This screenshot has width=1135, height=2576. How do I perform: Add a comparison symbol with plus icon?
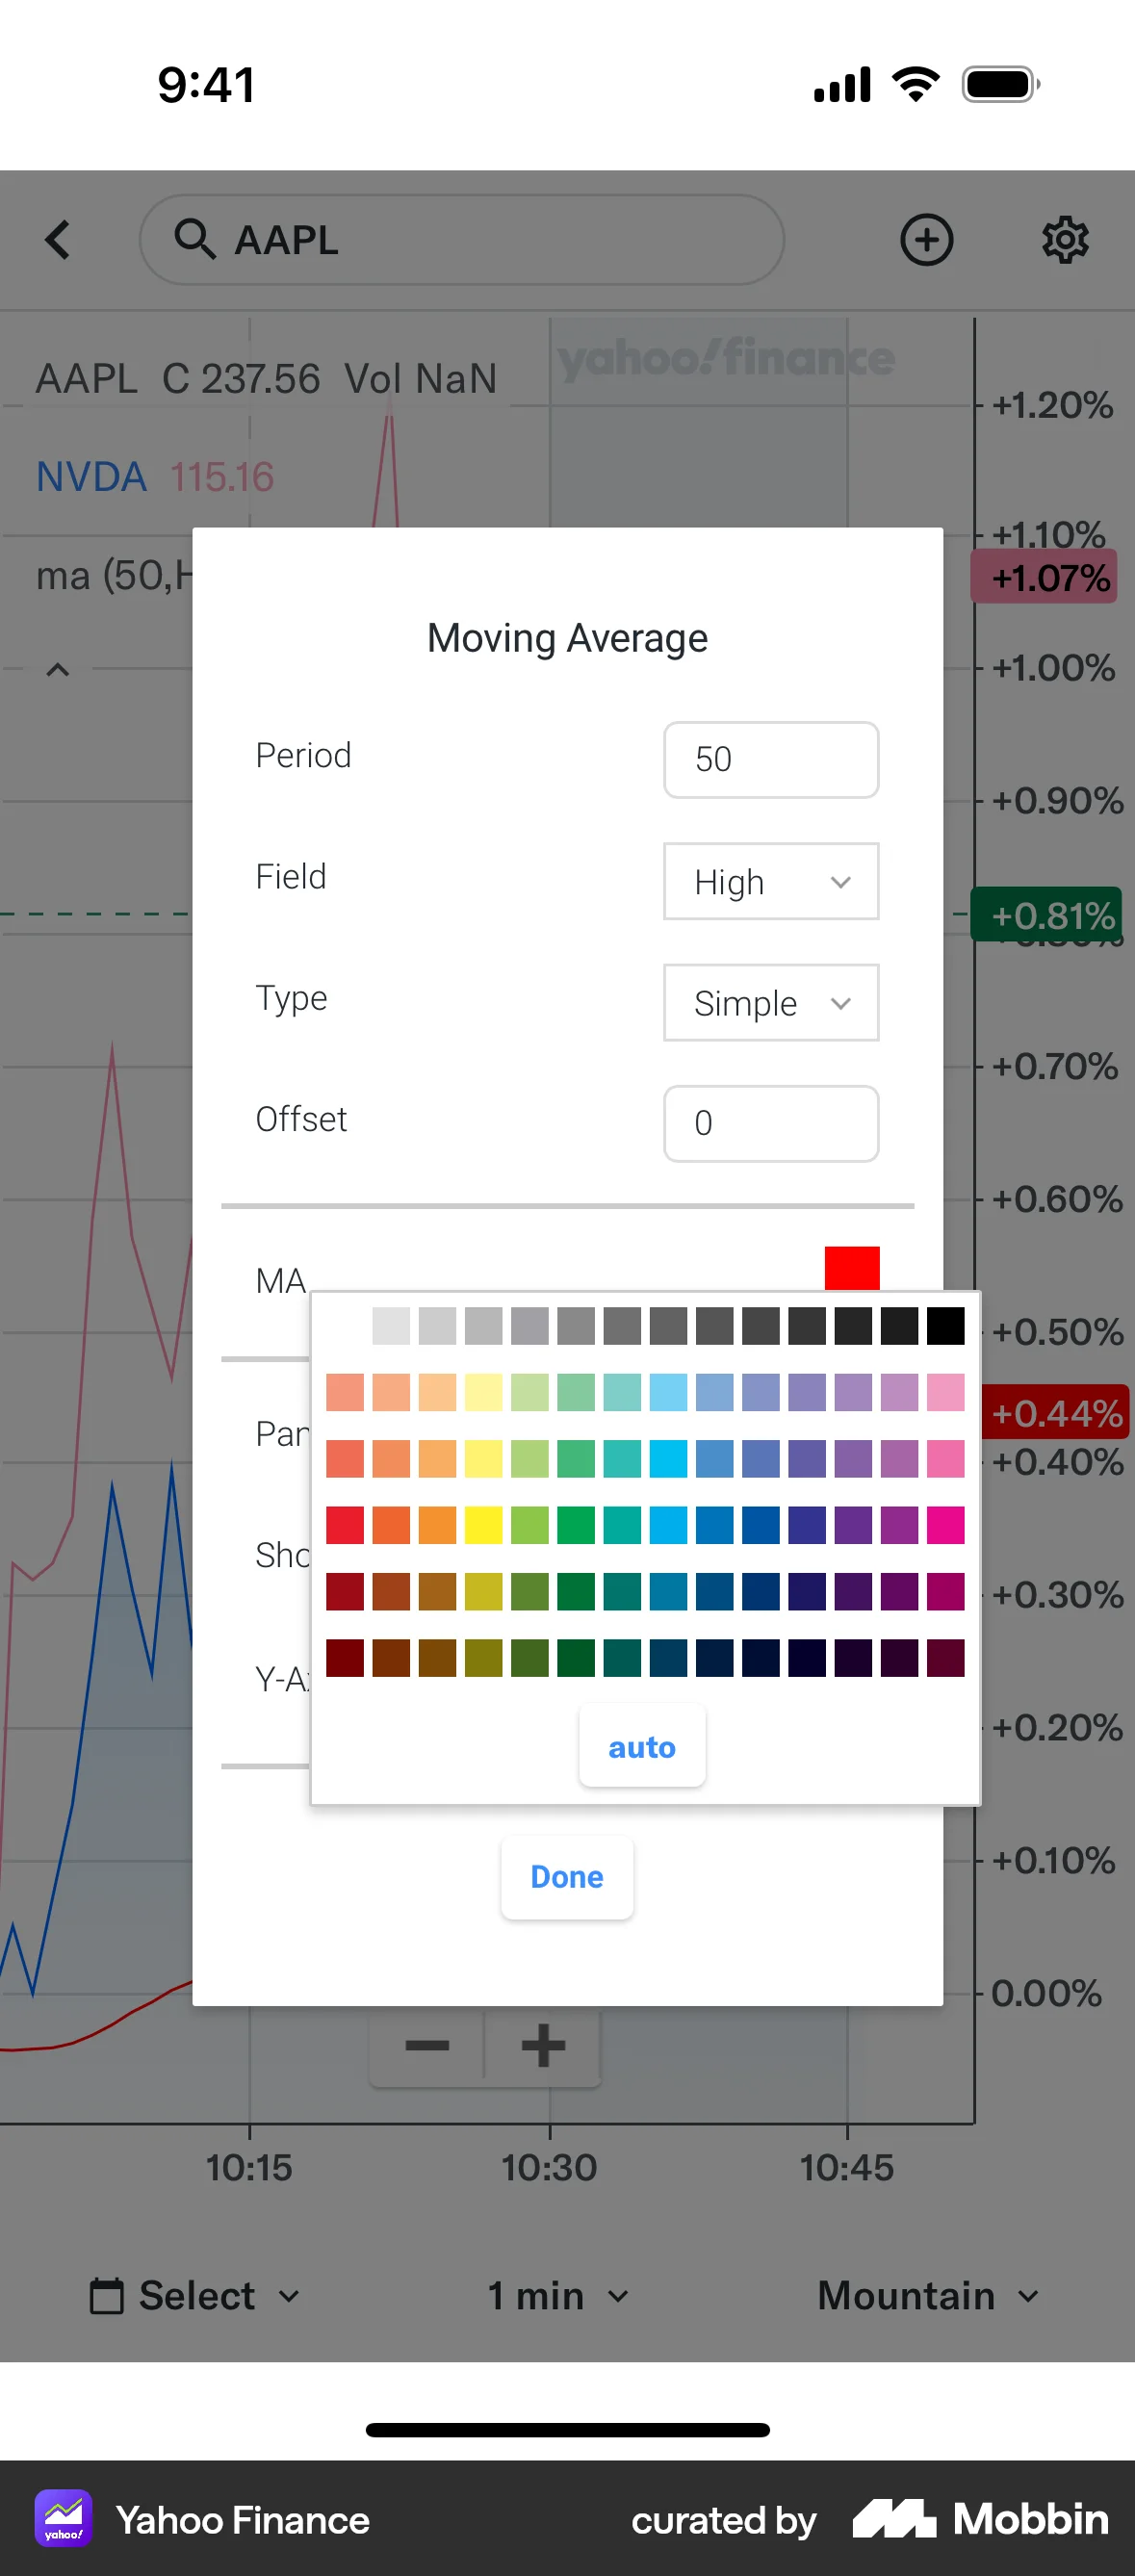926,240
